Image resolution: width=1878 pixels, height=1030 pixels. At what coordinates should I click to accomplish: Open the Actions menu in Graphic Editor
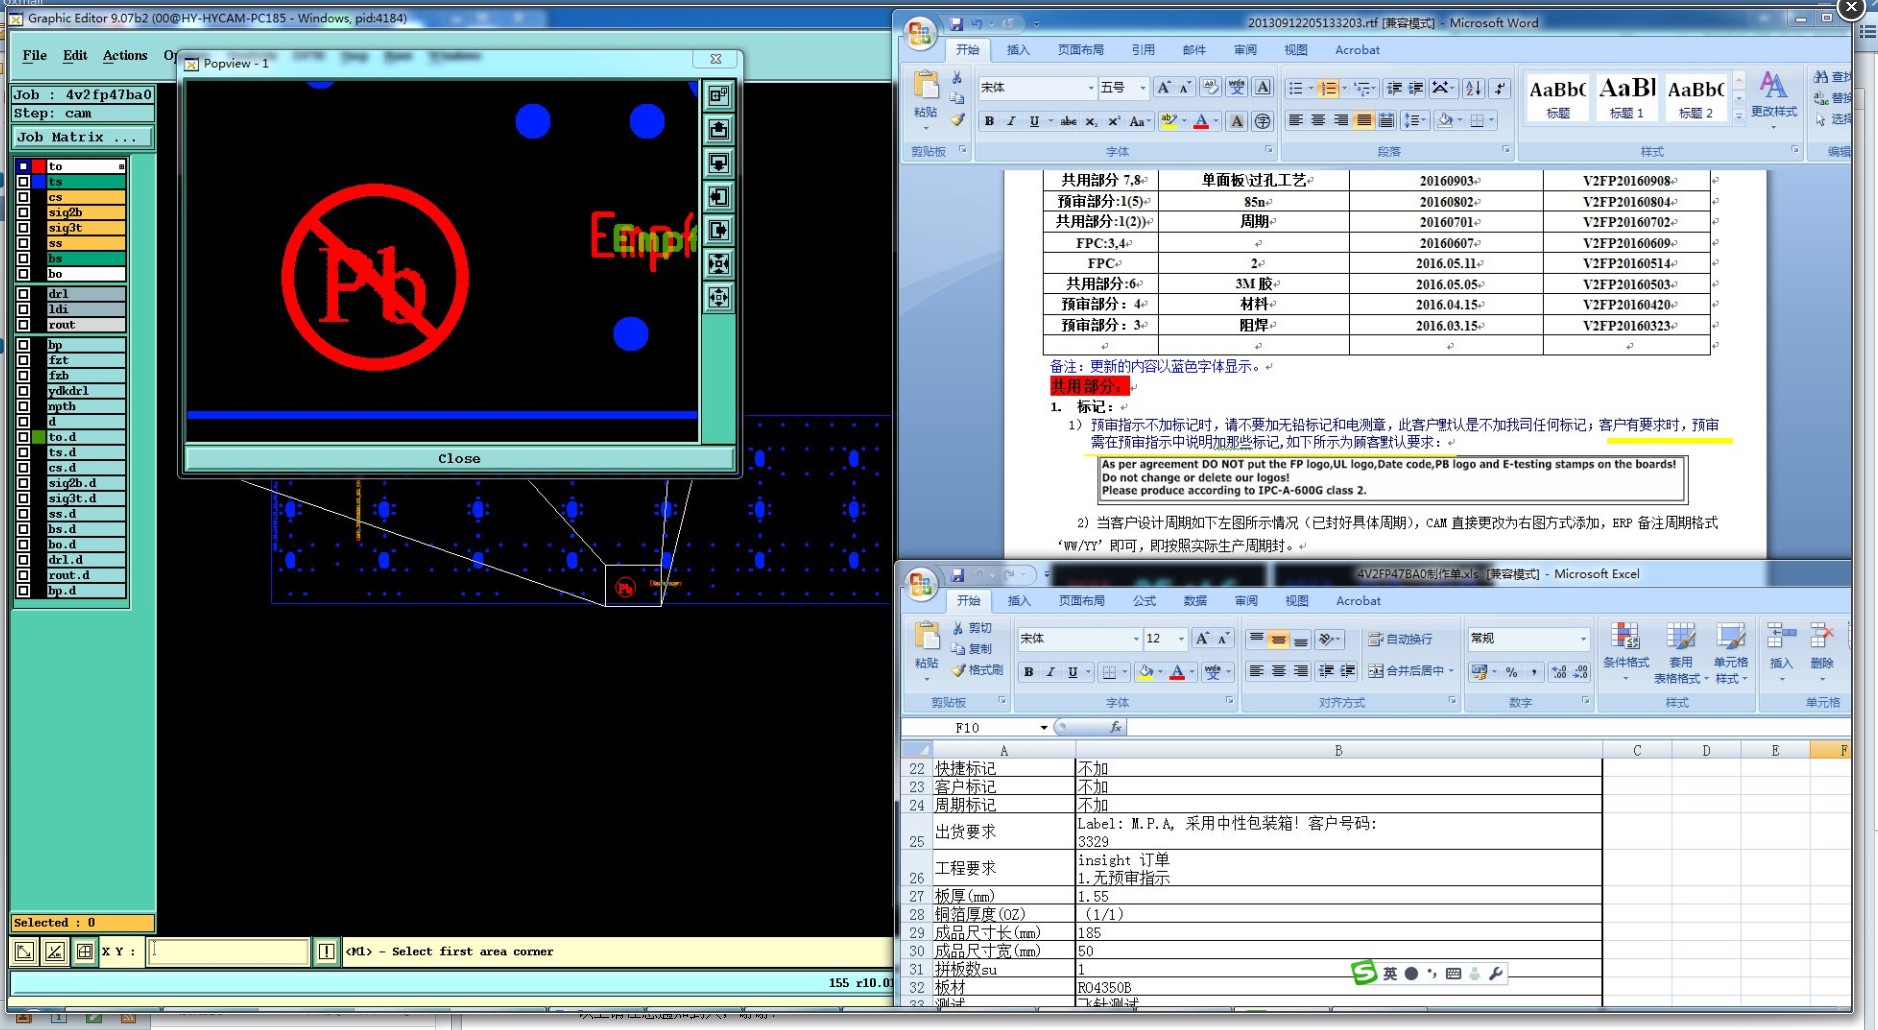[x=125, y=56]
